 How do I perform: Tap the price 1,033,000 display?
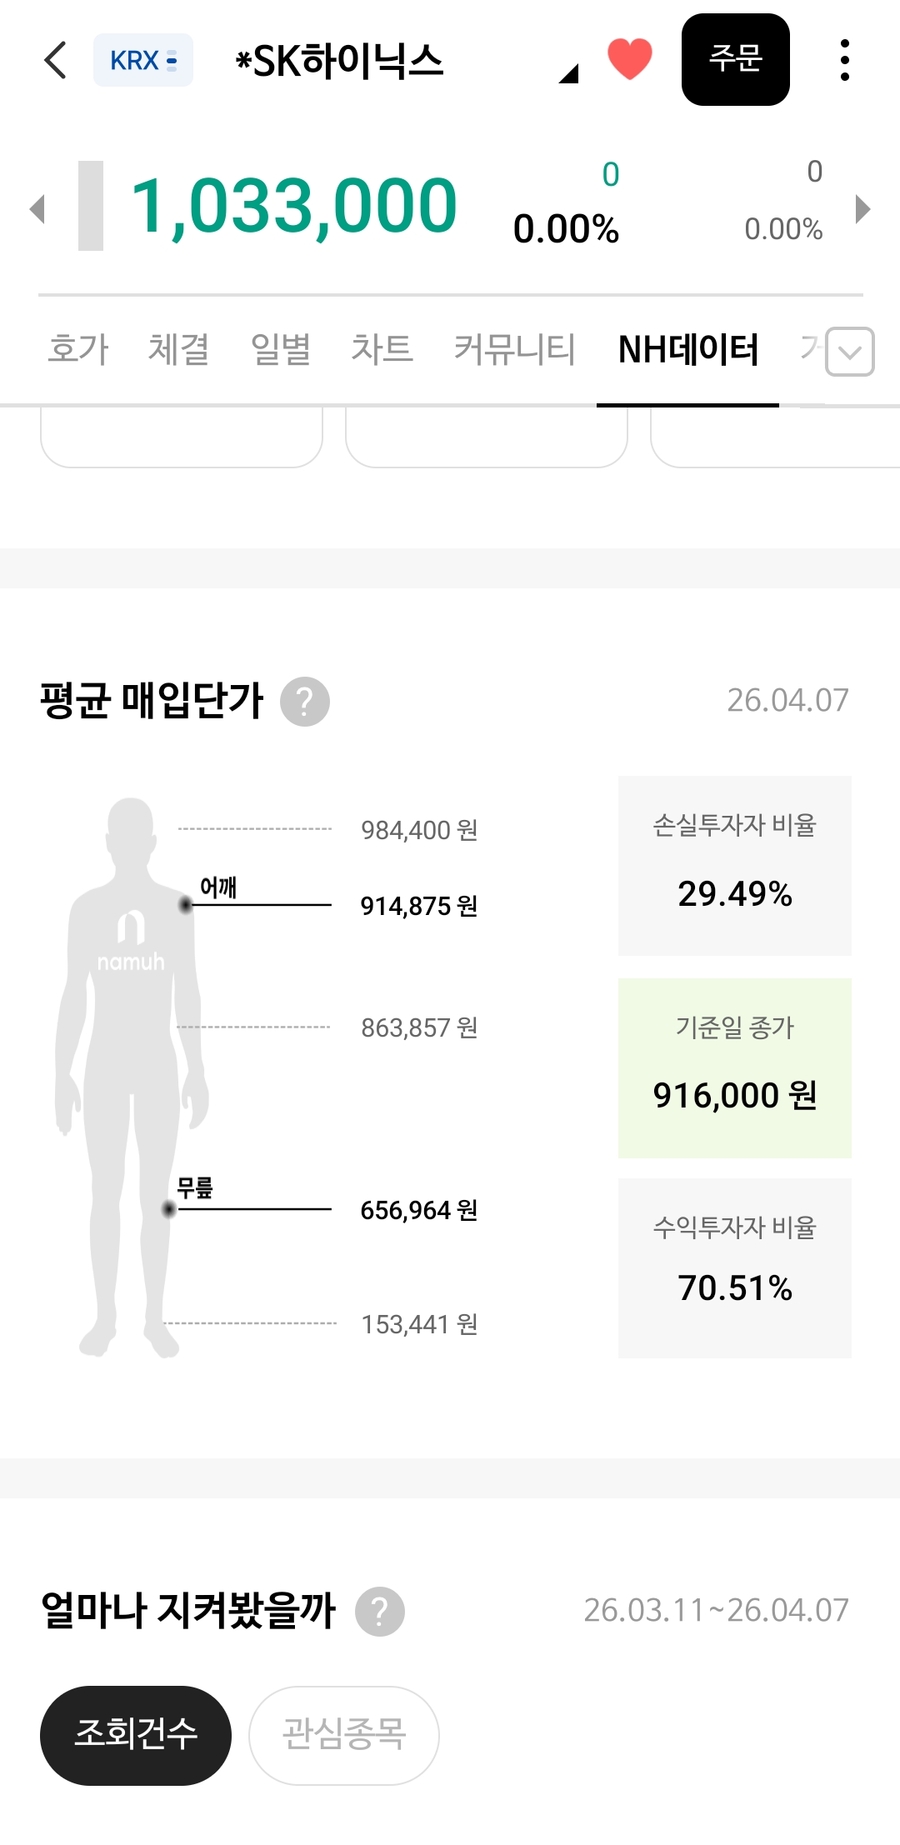pos(295,205)
